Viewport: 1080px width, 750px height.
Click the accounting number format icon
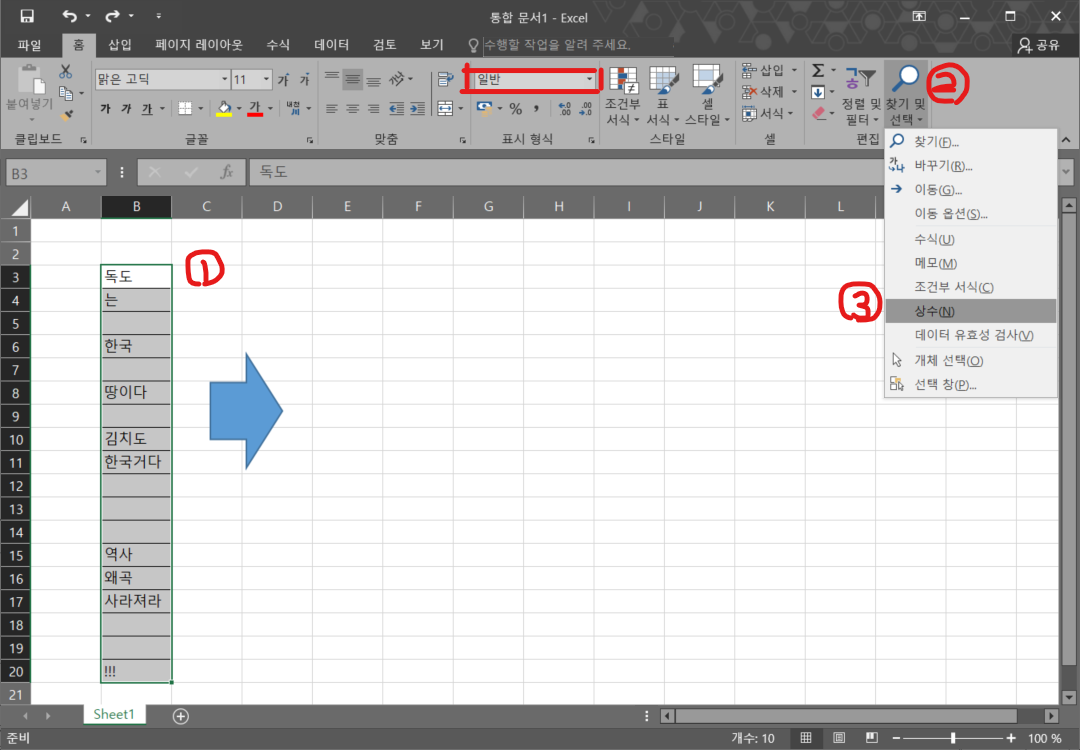pos(484,109)
